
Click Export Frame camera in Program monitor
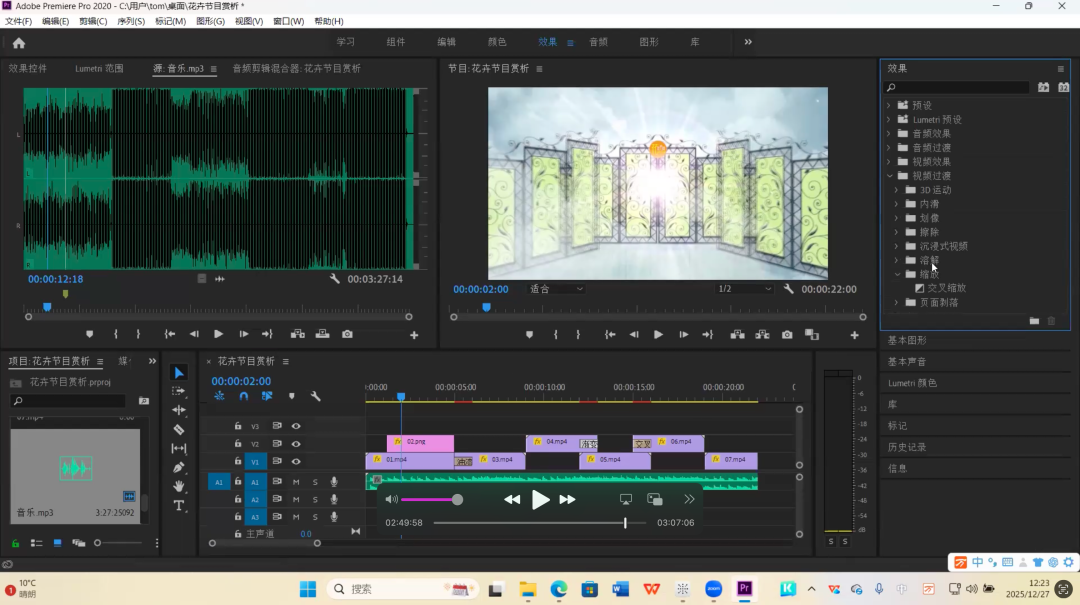787,335
